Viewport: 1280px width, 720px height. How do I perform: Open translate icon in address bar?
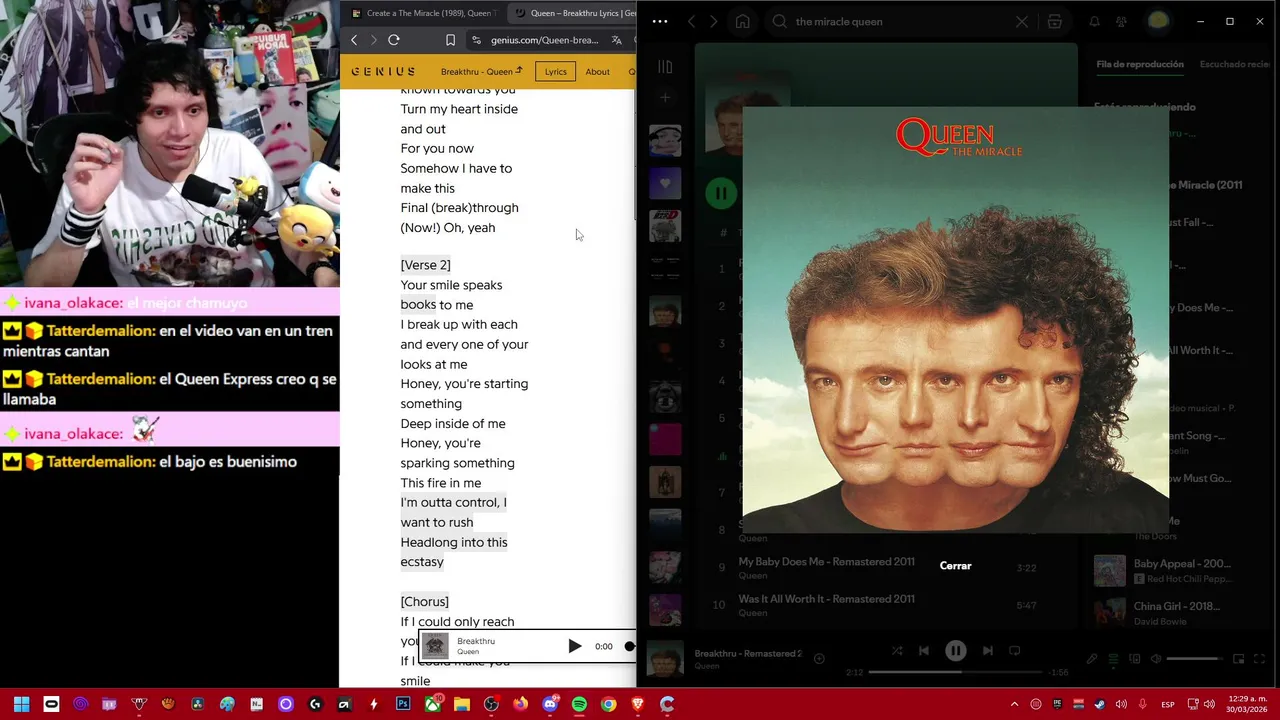tap(617, 40)
